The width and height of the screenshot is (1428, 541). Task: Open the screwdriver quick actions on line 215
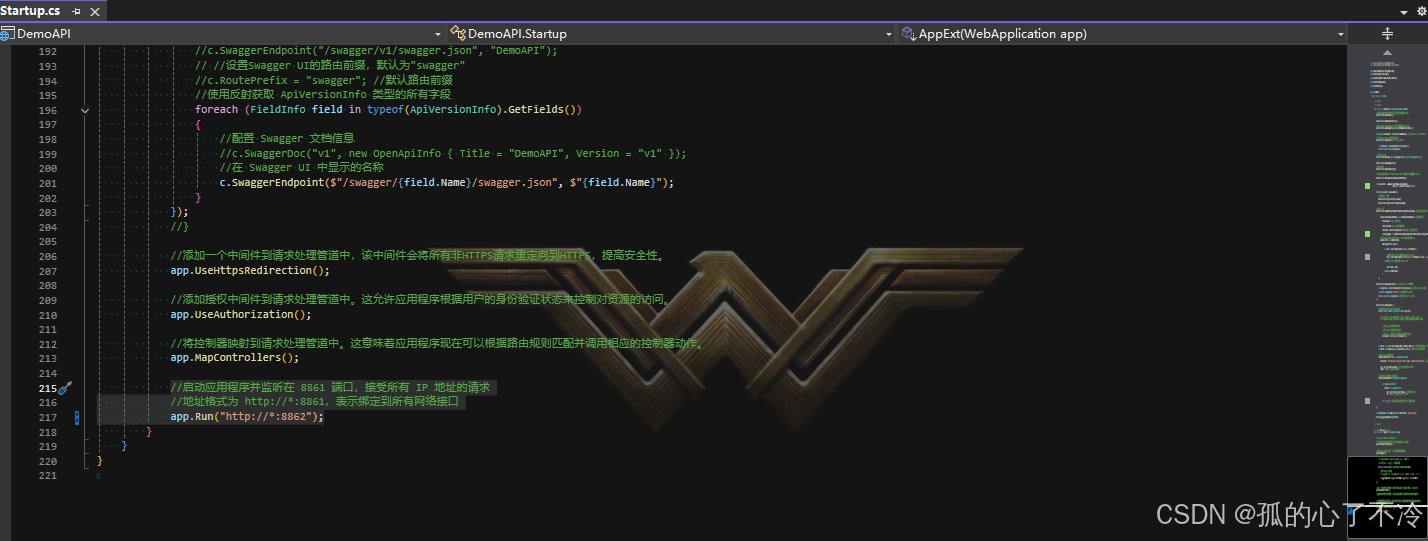click(64, 388)
